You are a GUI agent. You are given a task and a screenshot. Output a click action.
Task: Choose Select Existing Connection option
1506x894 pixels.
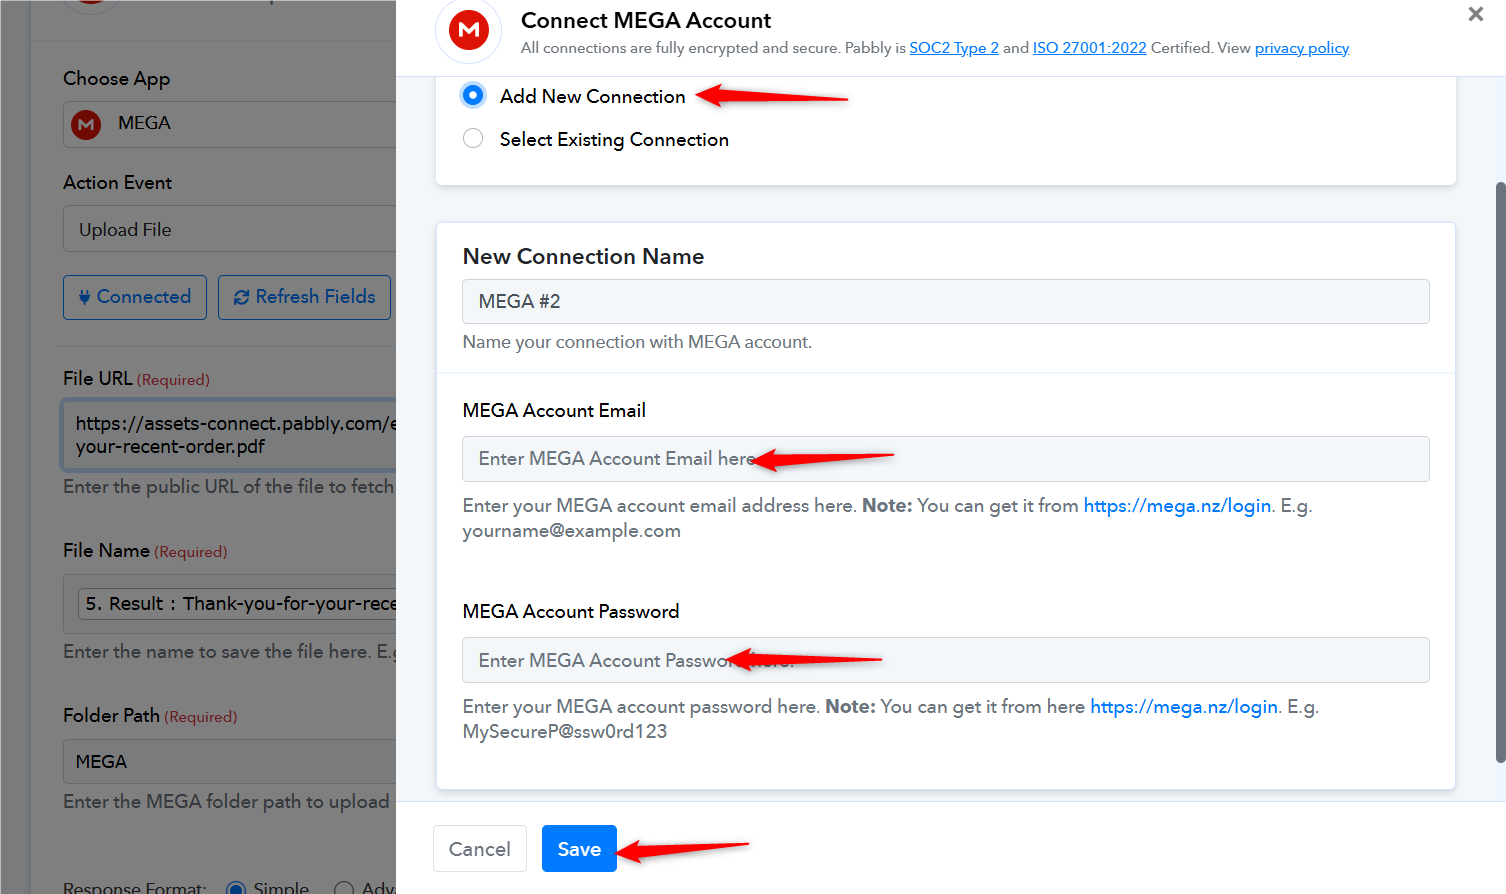coord(473,139)
